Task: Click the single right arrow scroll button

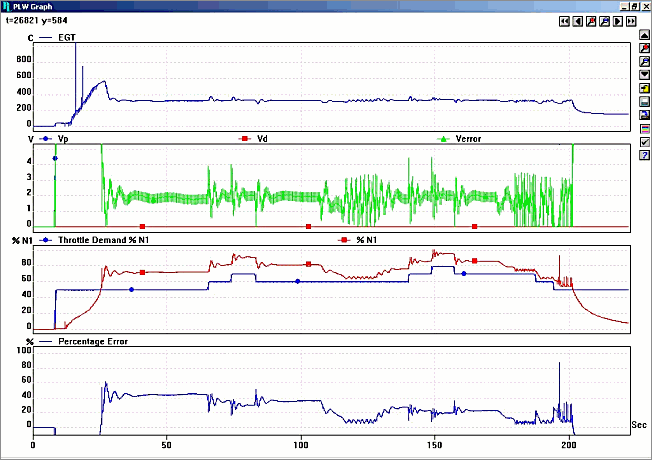Action: 619,20
